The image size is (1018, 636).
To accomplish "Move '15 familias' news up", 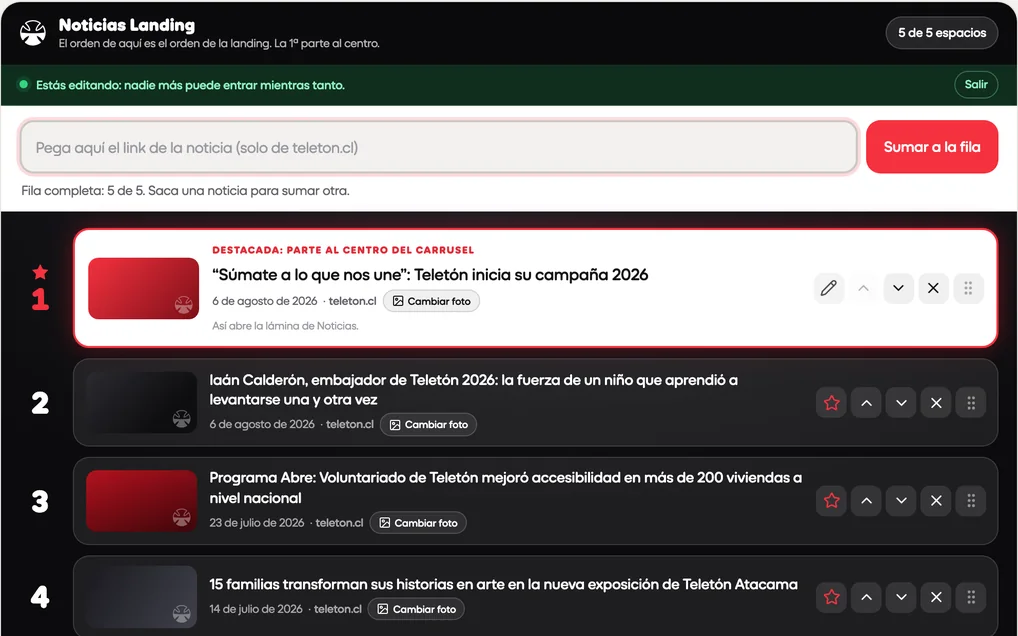I will click(x=866, y=597).
